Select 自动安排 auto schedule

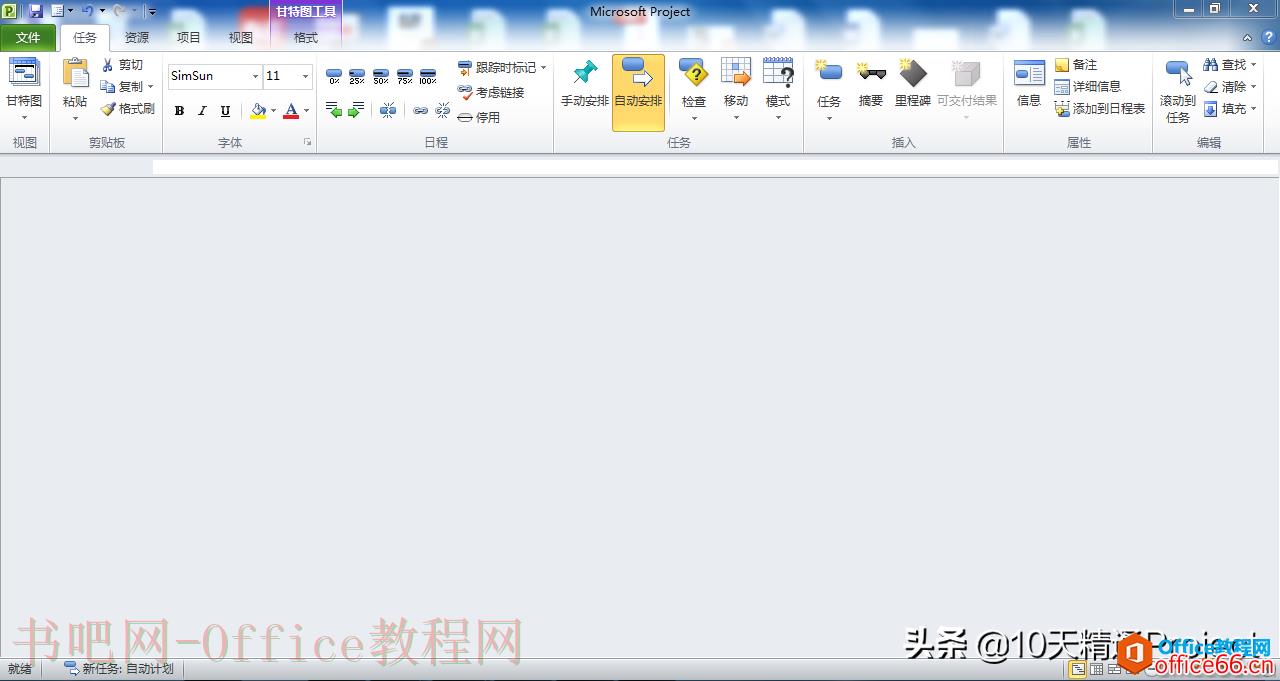click(x=638, y=92)
